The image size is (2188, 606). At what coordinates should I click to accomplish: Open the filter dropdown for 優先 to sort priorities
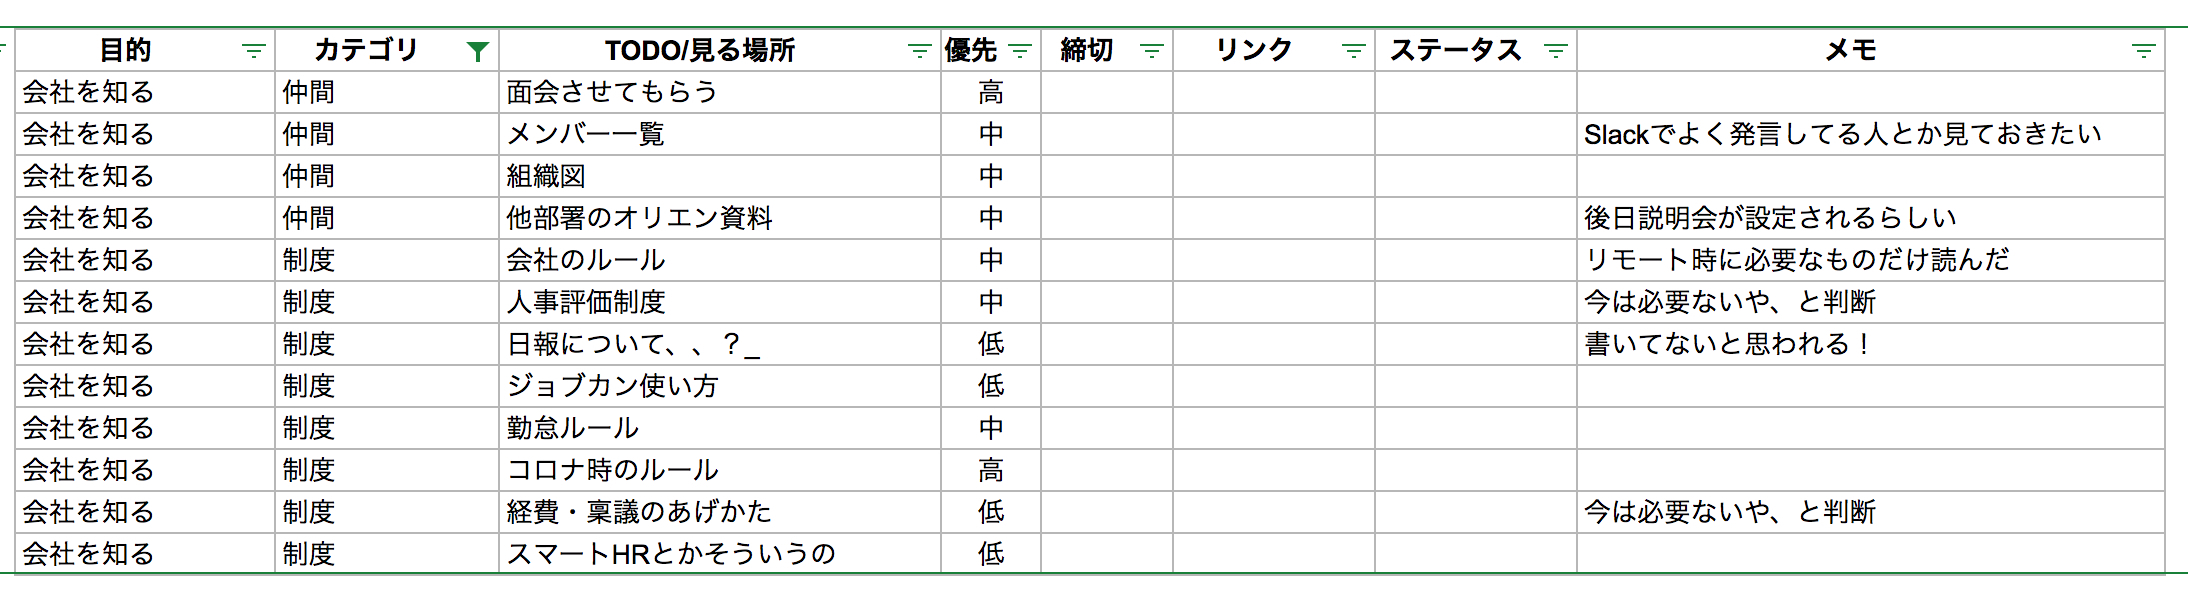pos(1019,47)
